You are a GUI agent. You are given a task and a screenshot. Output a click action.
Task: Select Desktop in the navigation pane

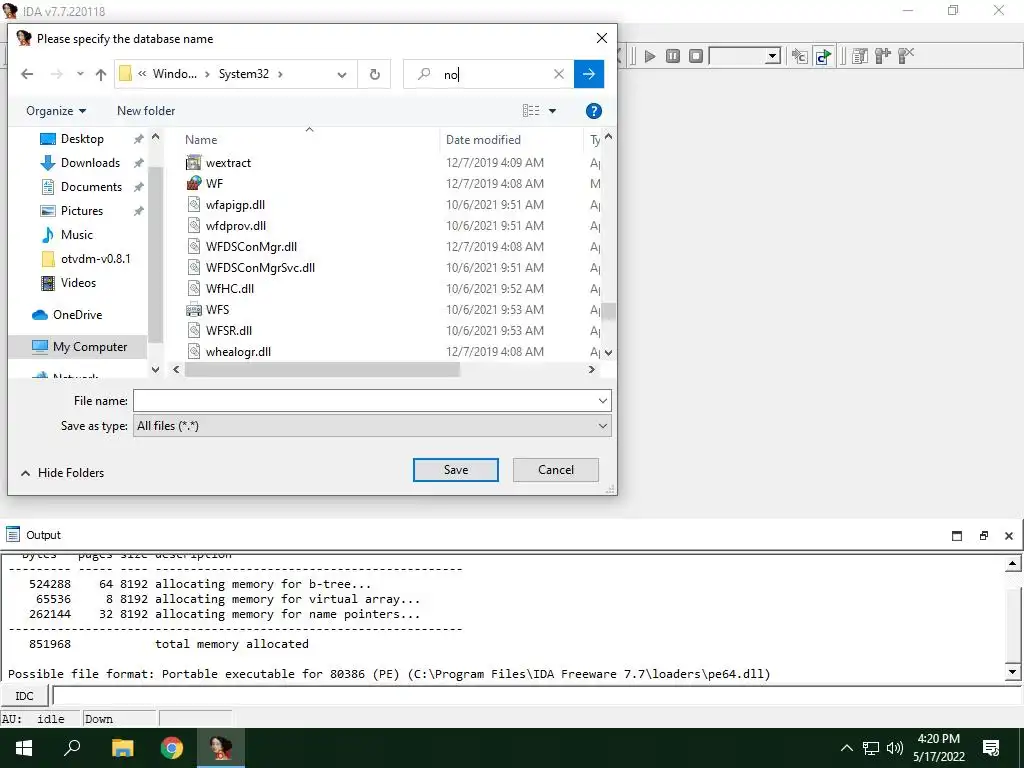pos(82,139)
